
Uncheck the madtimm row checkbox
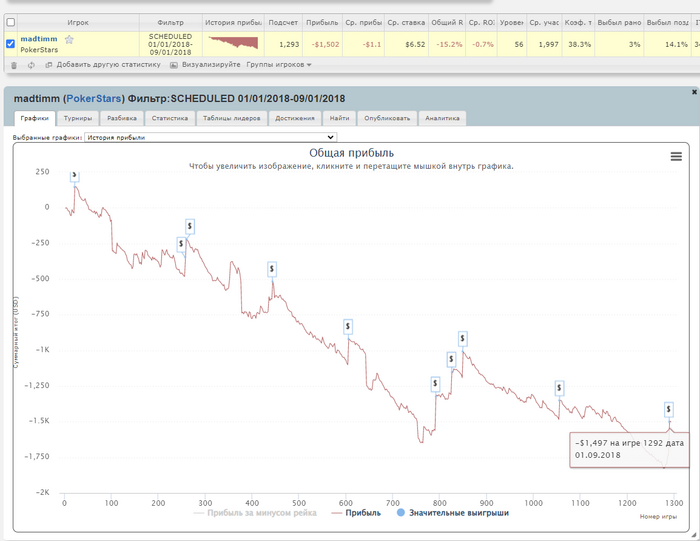tap(11, 44)
